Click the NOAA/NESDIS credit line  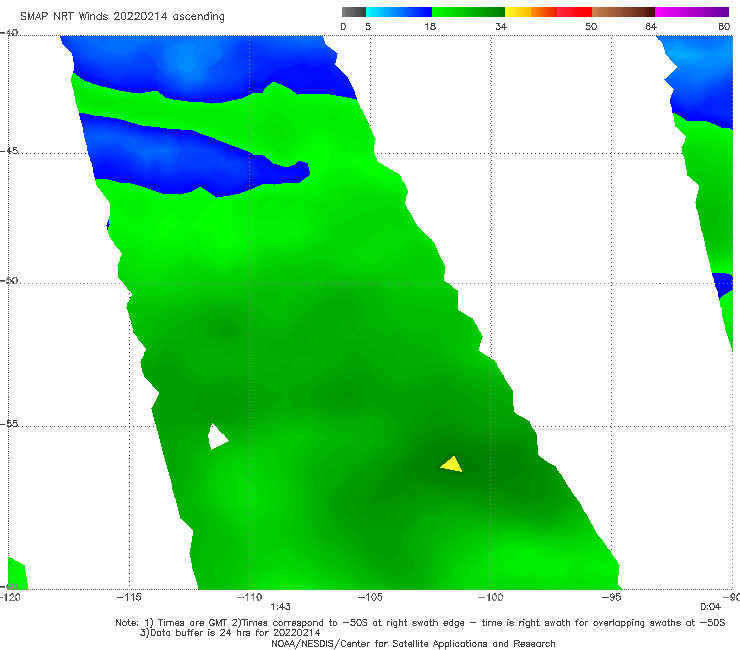[x=413, y=643]
